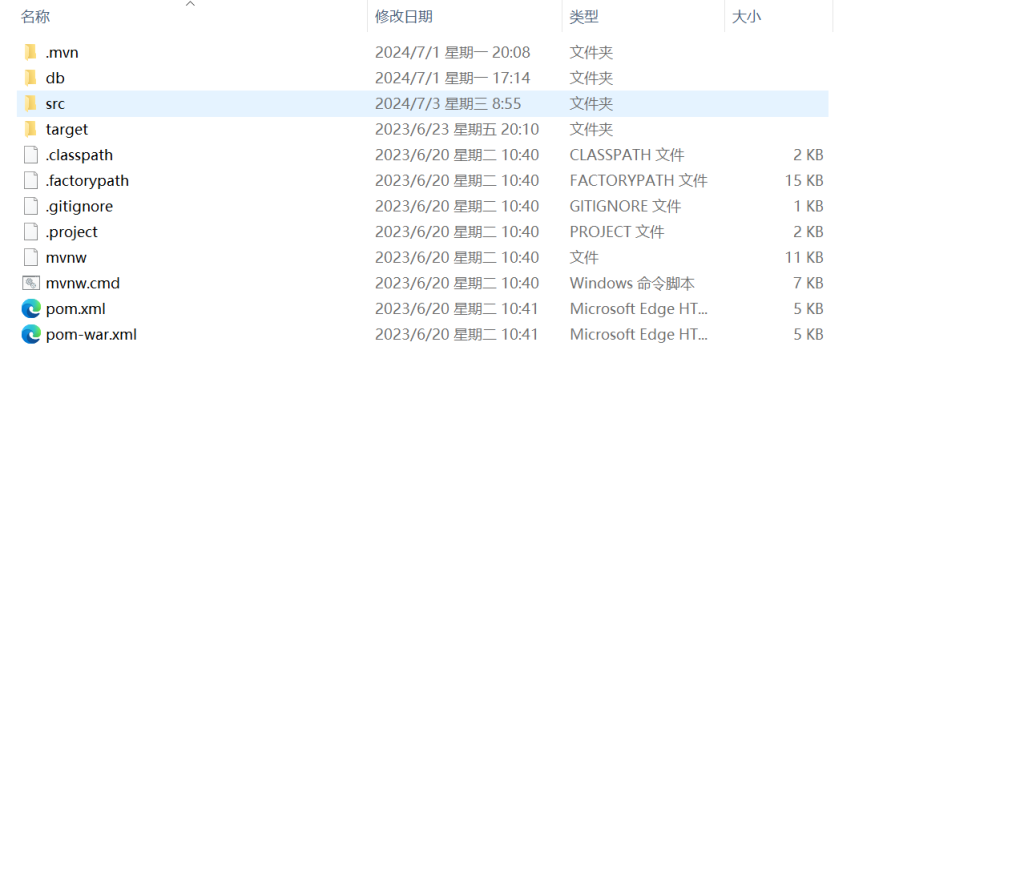
Task: Sort by 类型 column header
Action: 584,17
